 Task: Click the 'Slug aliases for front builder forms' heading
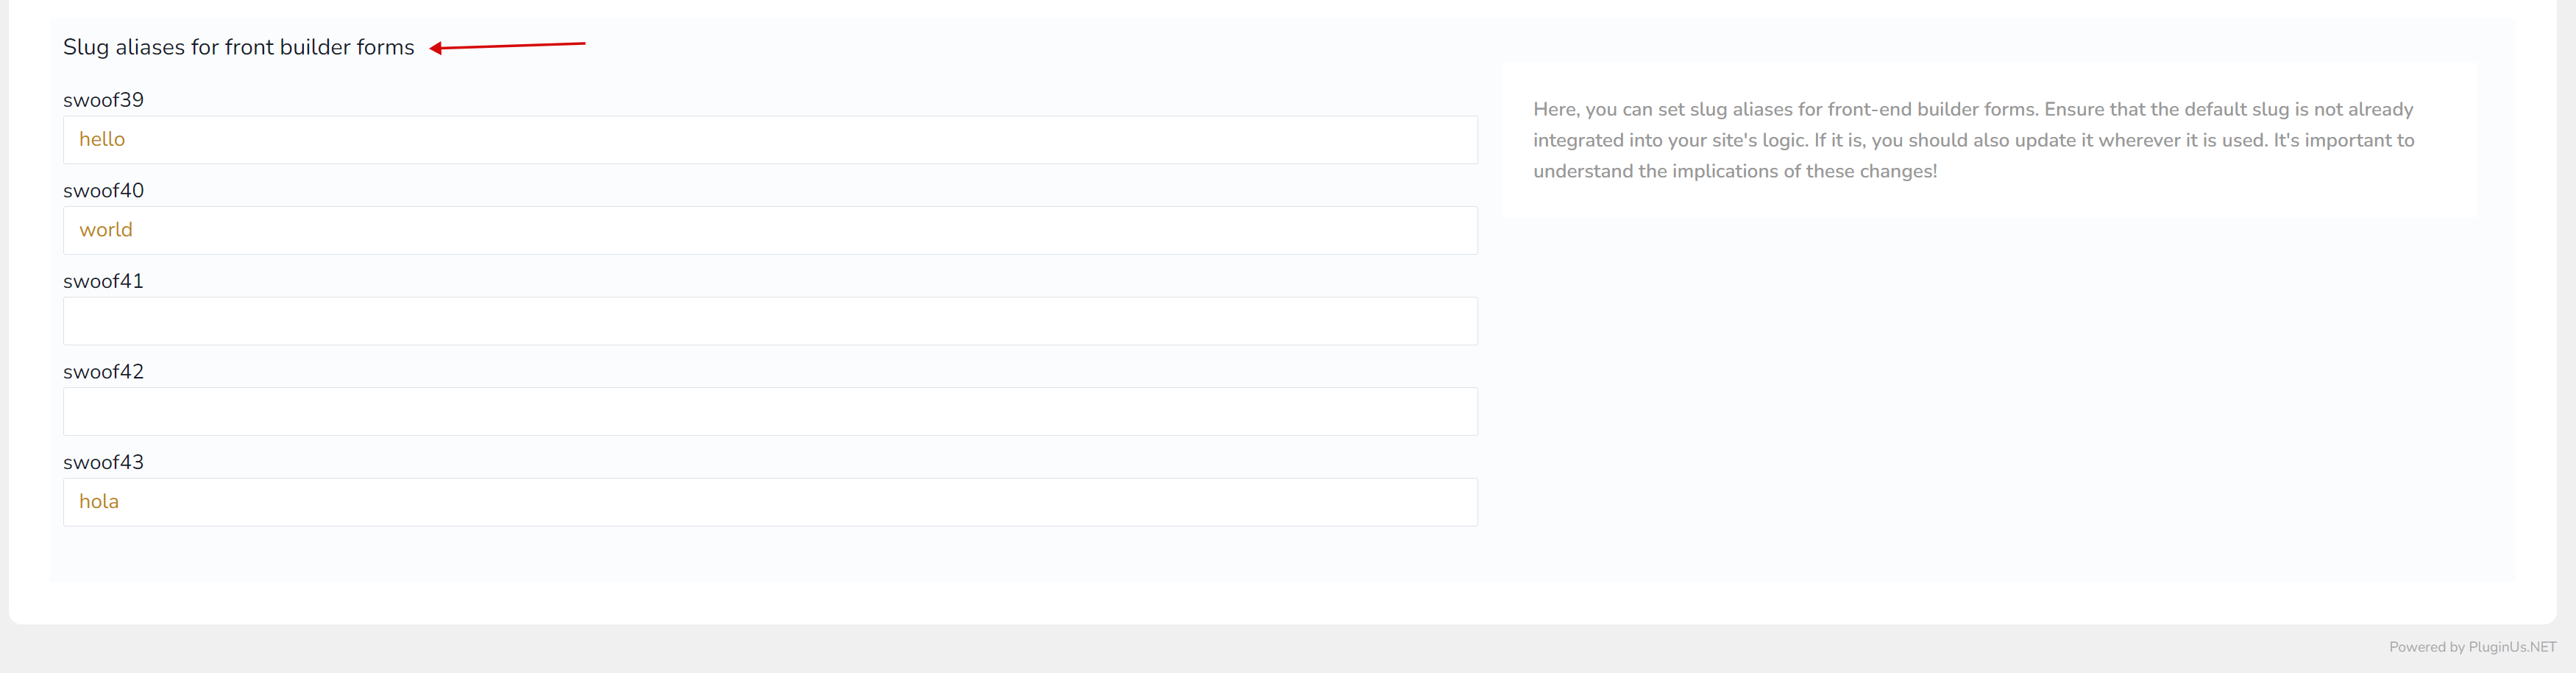pyautogui.click(x=238, y=47)
